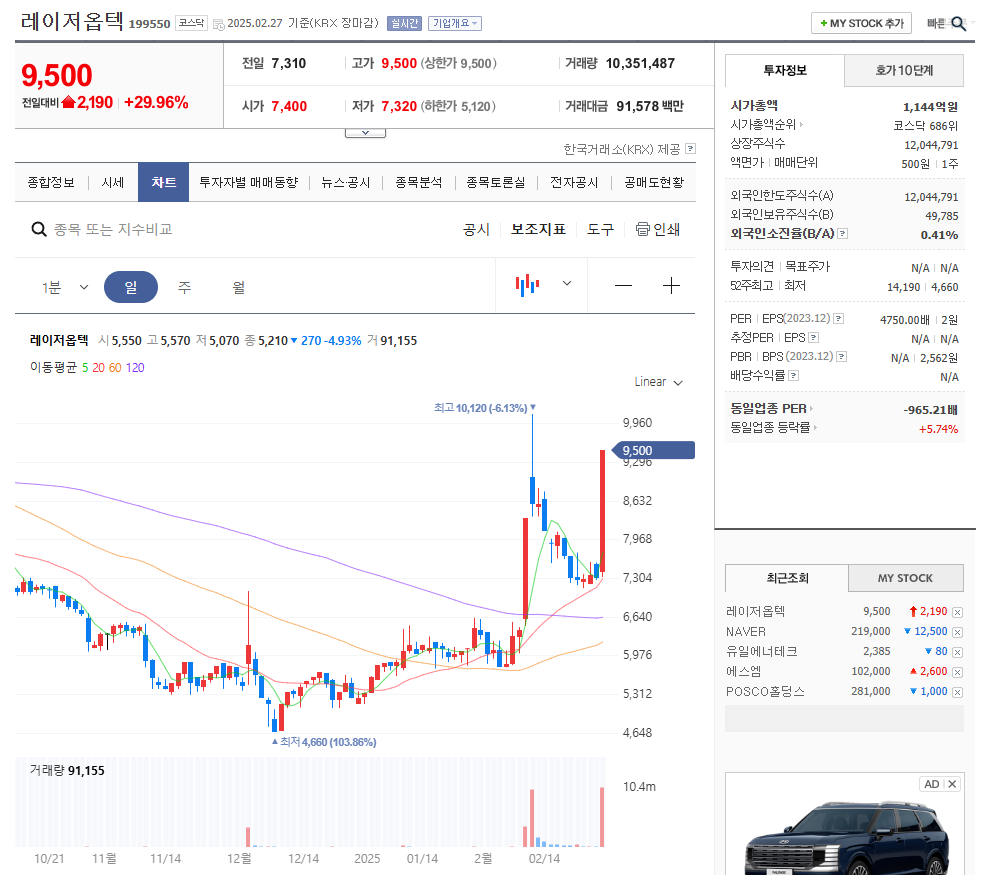
Task: Open the 기업개요 dropdown
Action: click(455, 24)
